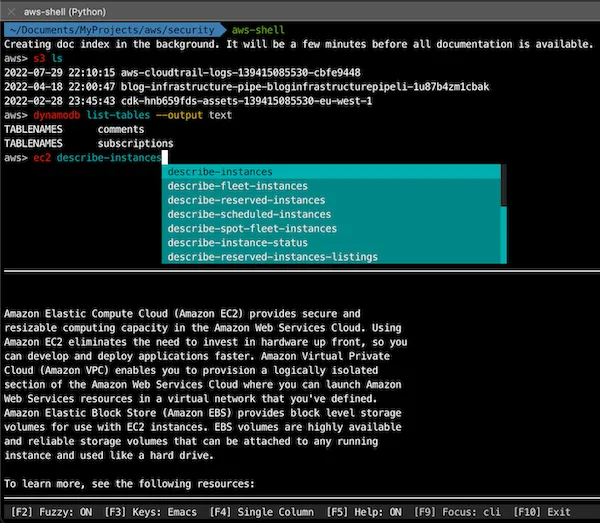Viewport: 600px width, 523px height.
Task: Toggle the [F2] Fuzzy: ON setting
Action: (x=51, y=512)
